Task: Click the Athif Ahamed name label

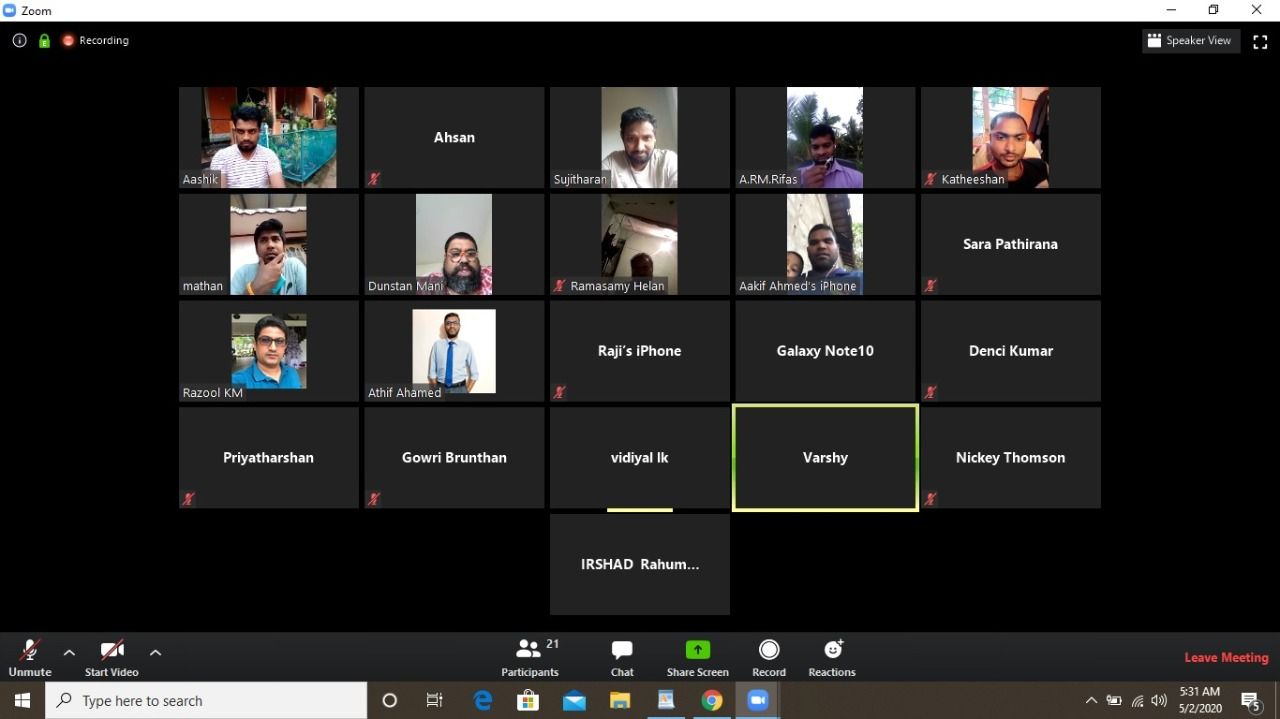Action: coord(404,393)
